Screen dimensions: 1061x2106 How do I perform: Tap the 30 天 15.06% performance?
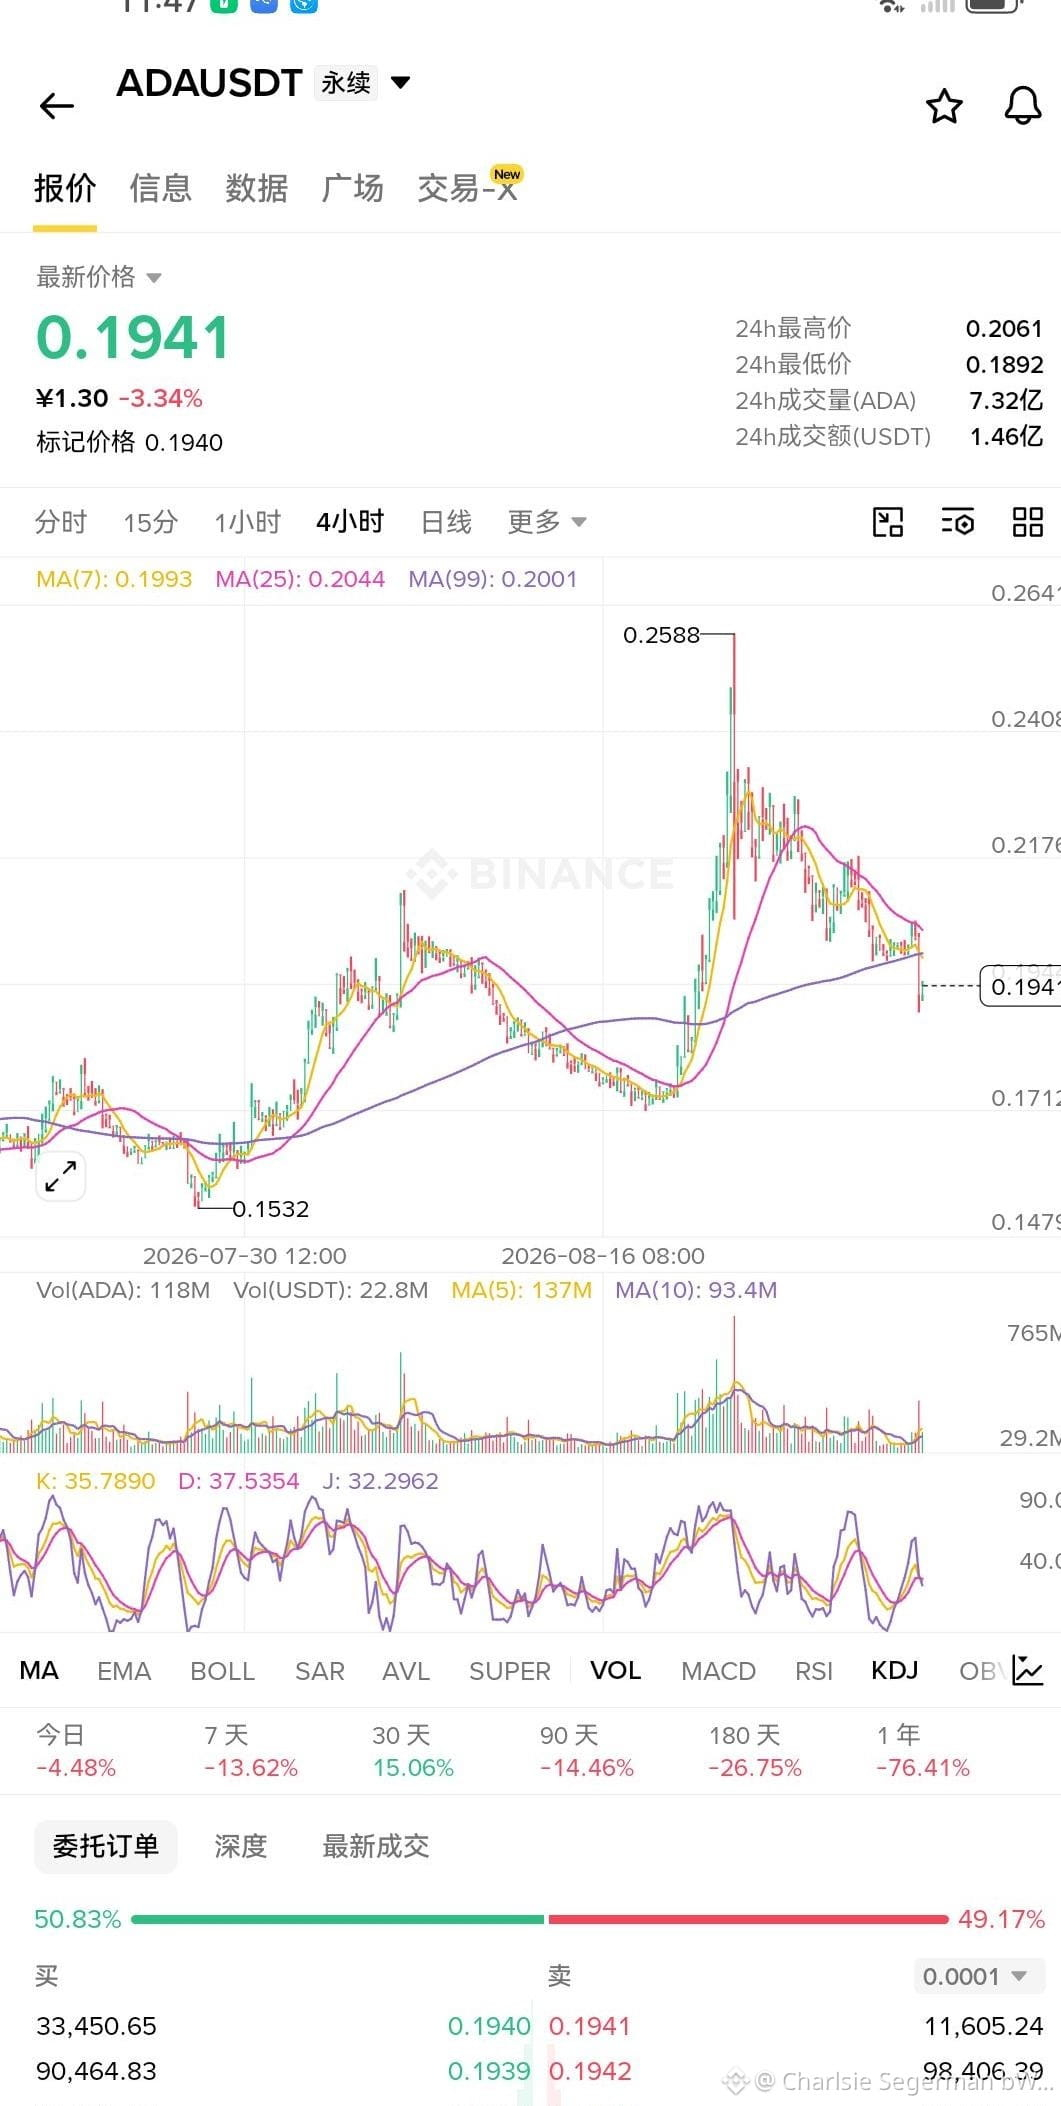pos(413,1752)
